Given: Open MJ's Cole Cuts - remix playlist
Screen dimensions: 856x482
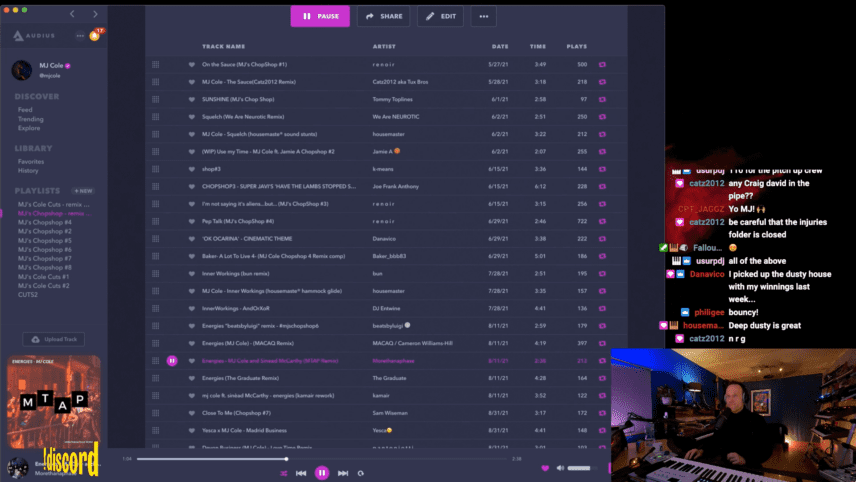Looking at the screenshot, I should [x=54, y=204].
